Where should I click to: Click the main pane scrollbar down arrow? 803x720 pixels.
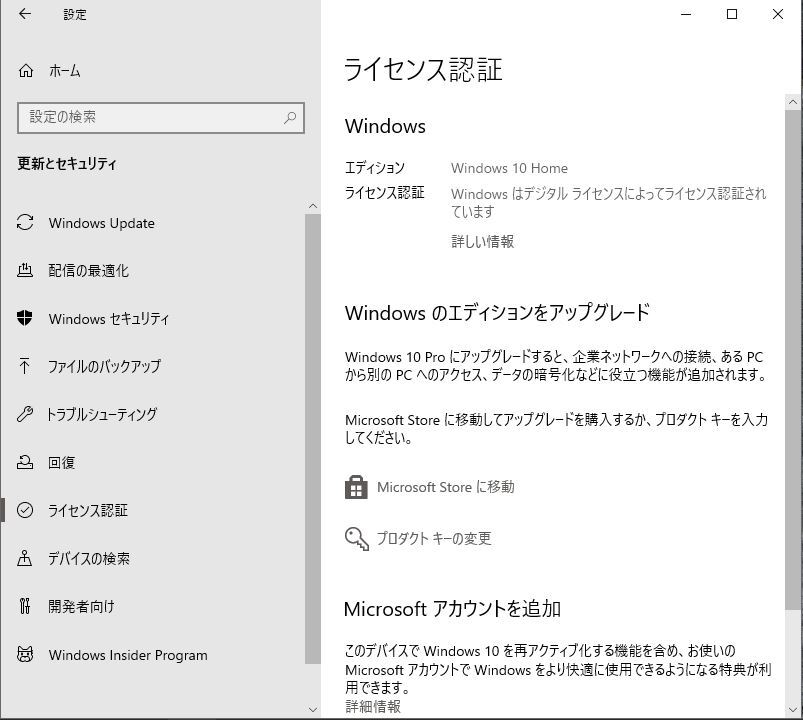(793, 709)
